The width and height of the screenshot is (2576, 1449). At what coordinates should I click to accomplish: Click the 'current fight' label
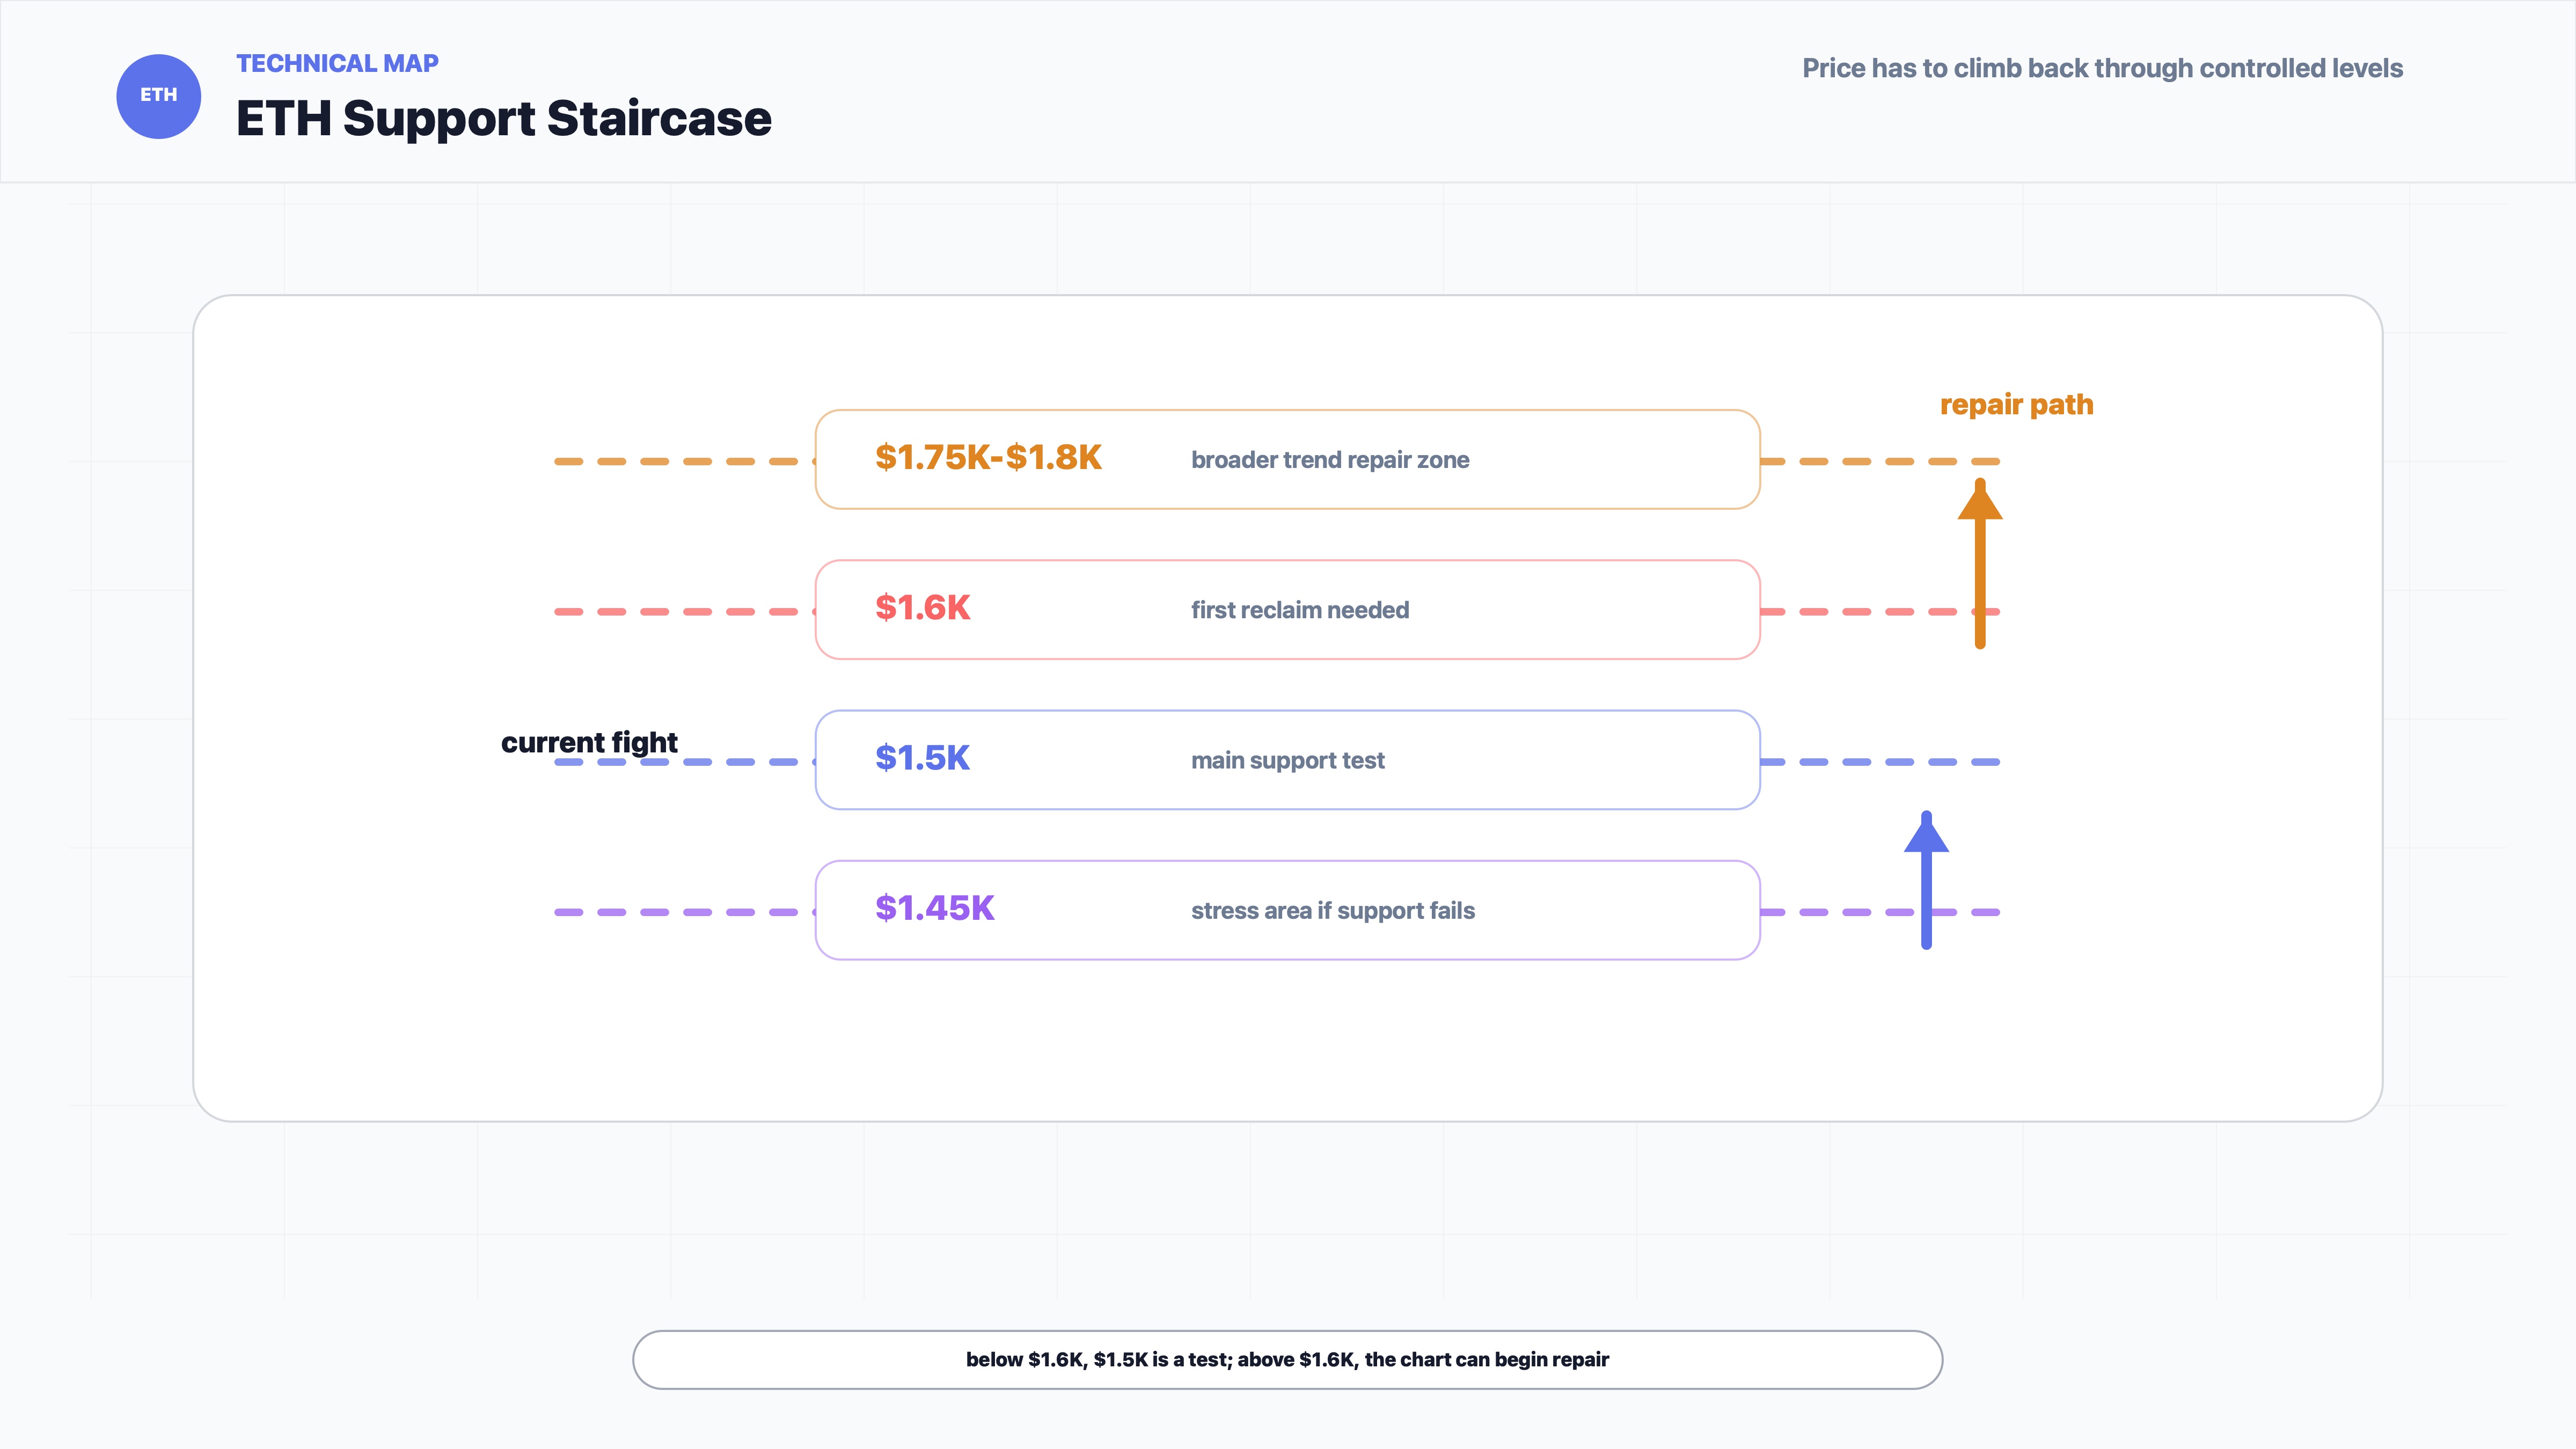(589, 742)
